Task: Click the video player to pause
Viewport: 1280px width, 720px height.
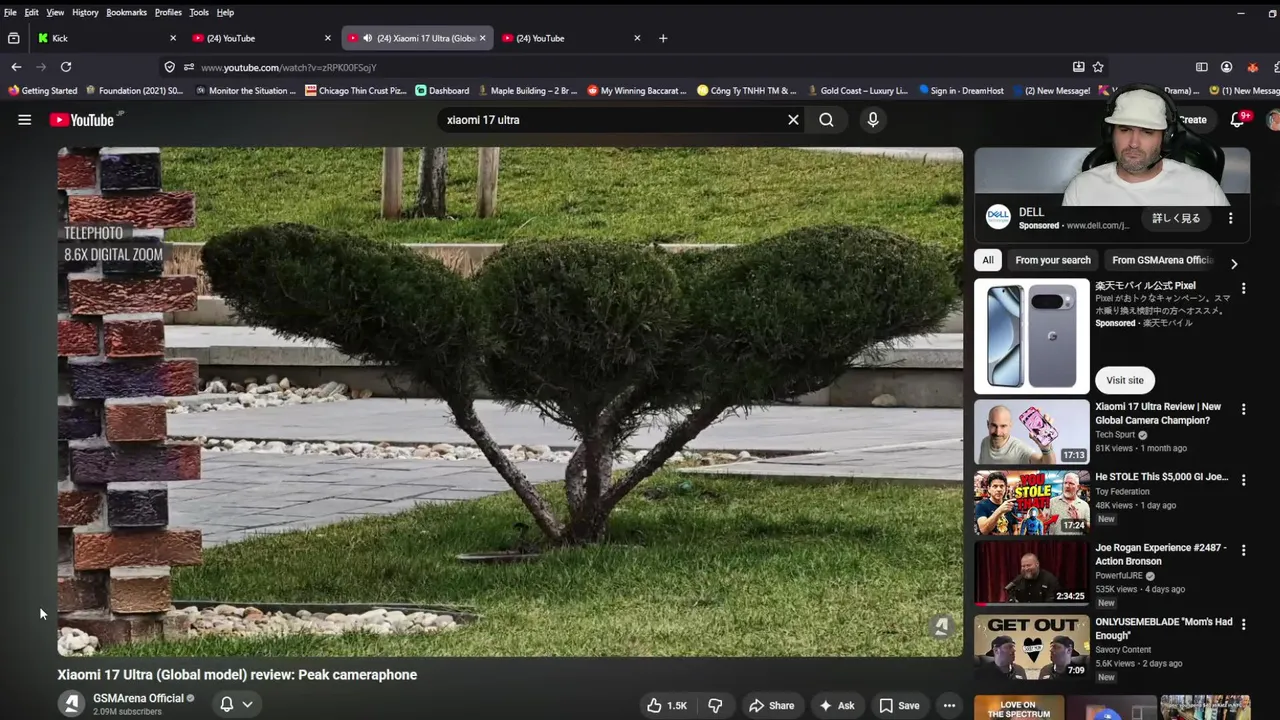Action: pos(510,402)
